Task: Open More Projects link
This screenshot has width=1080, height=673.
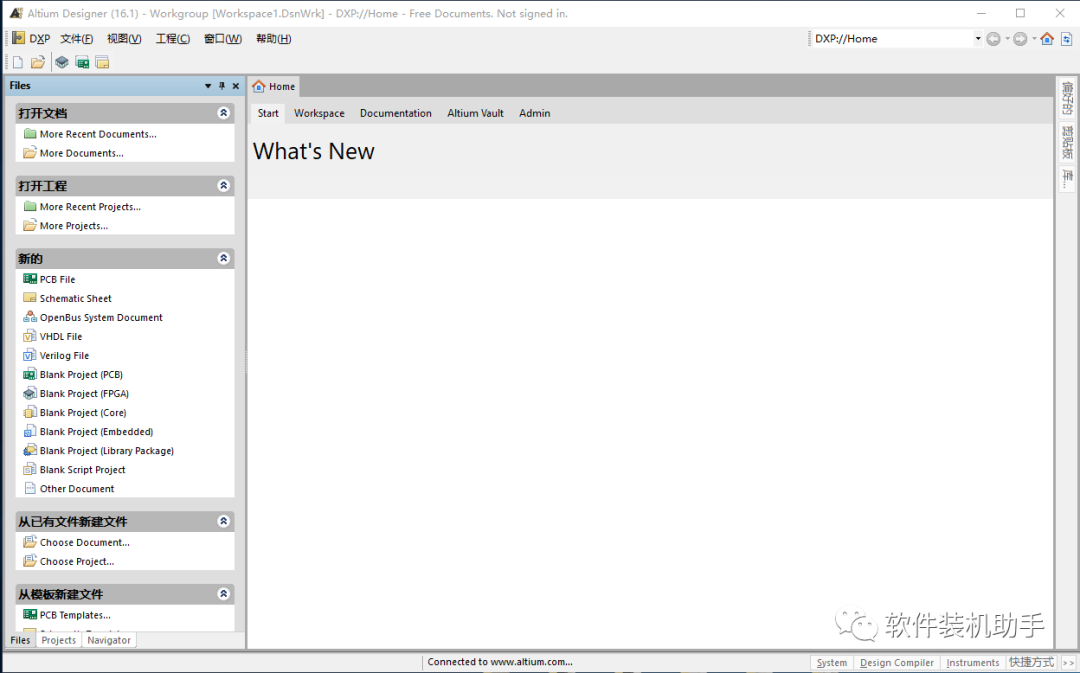Action: (74, 226)
